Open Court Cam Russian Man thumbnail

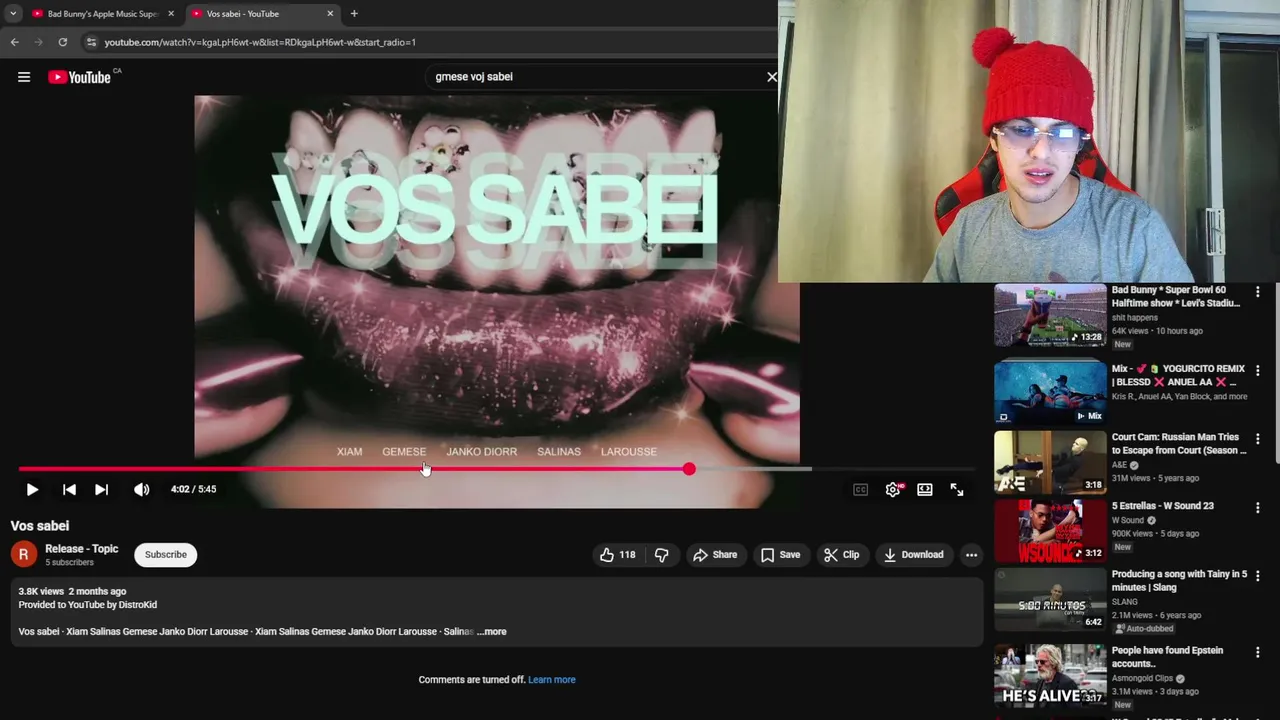[1050, 462]
